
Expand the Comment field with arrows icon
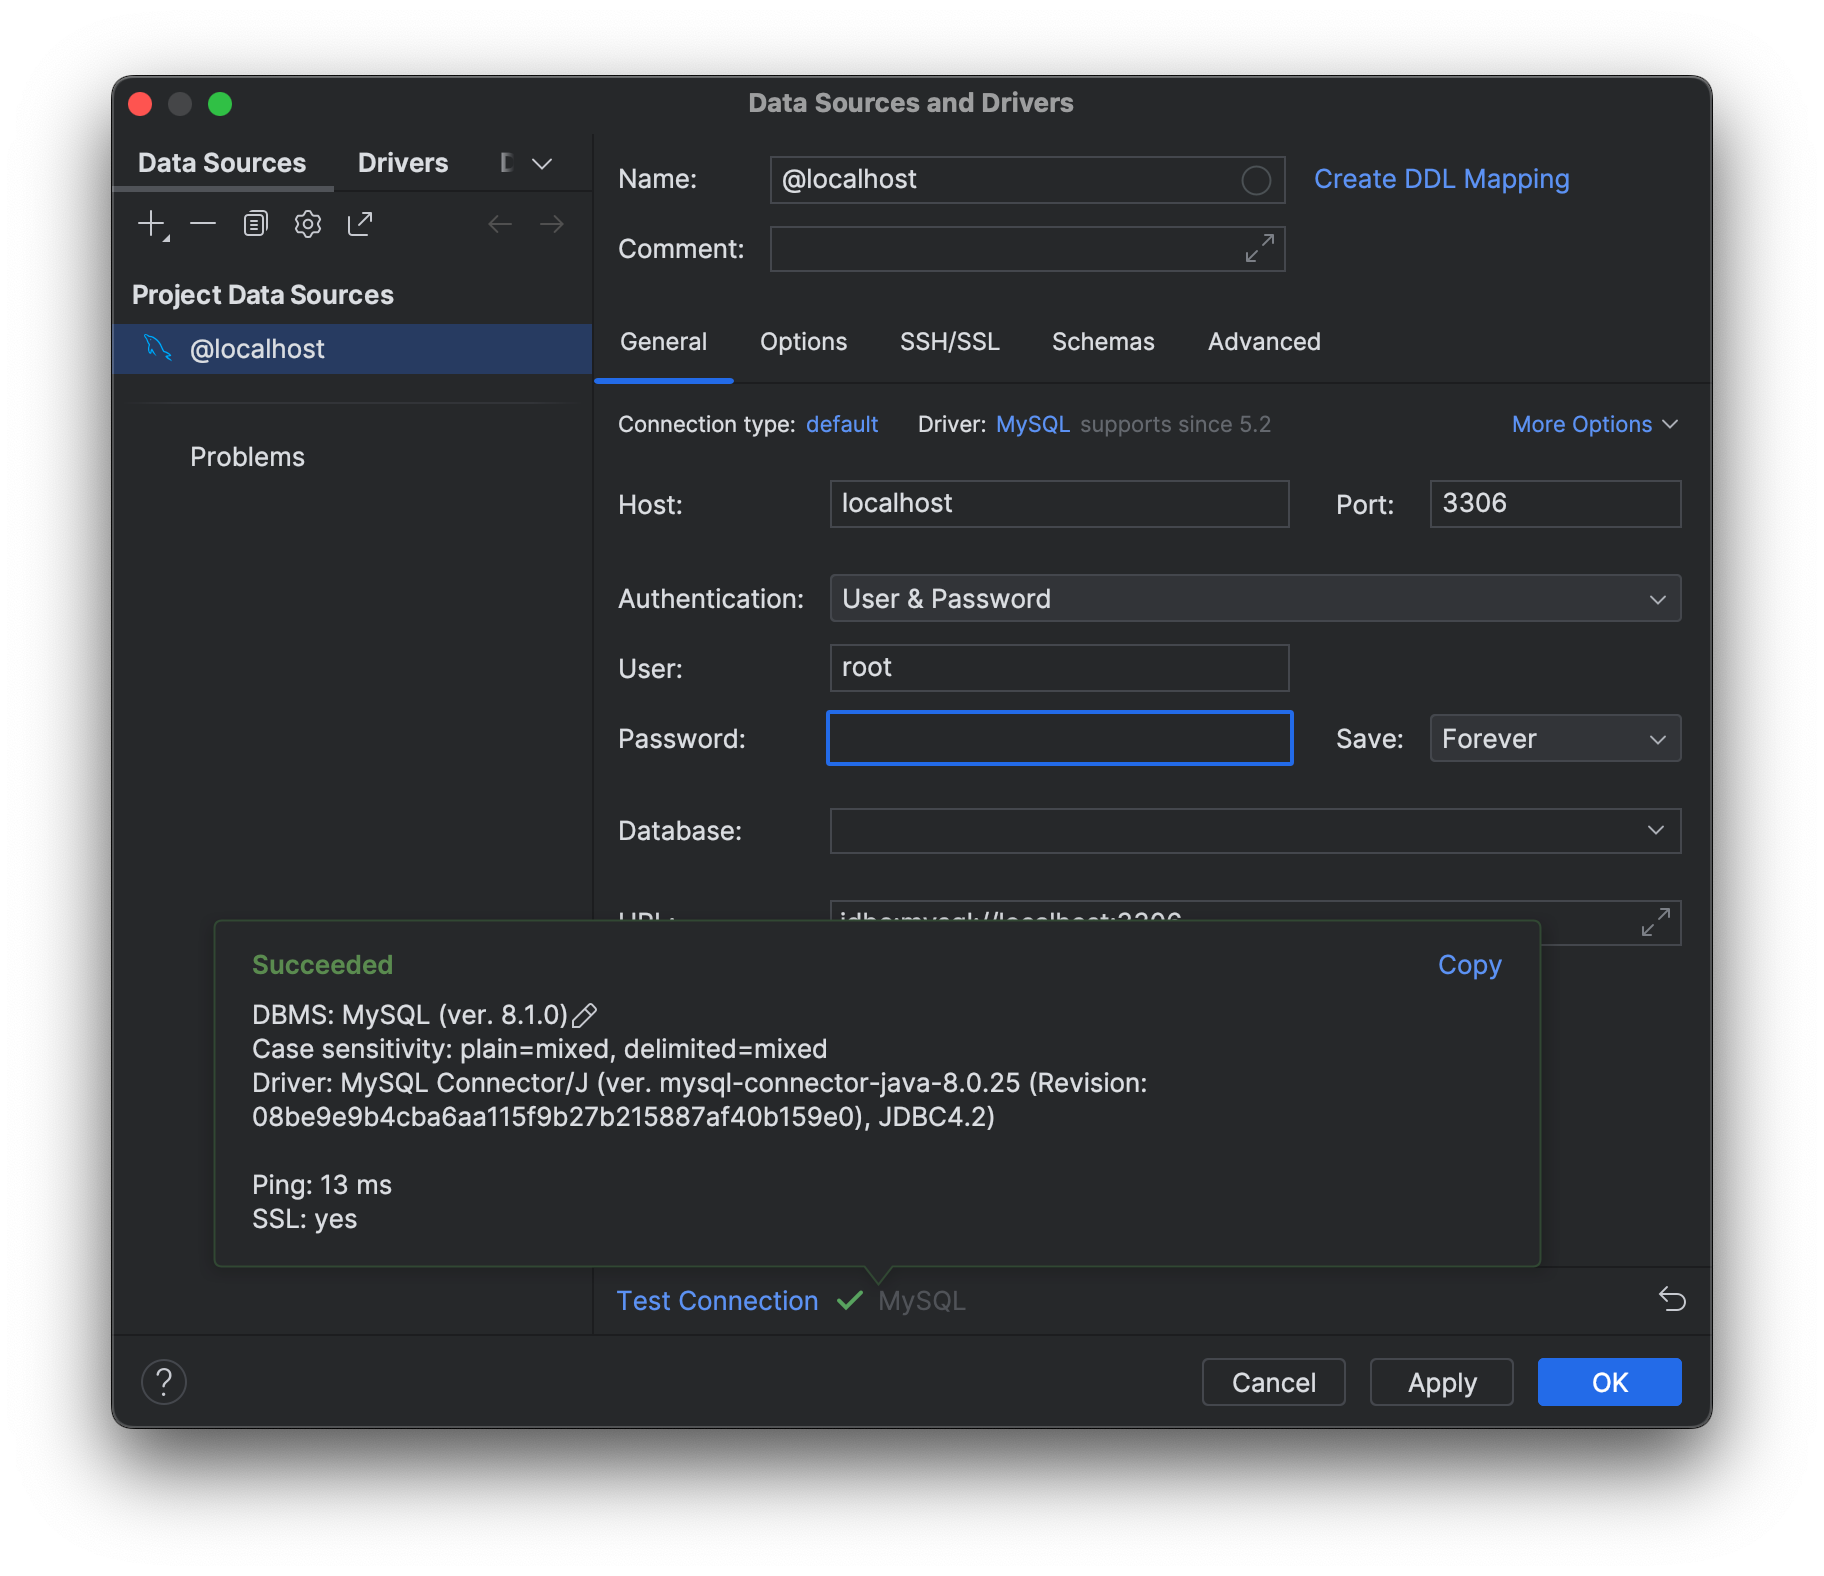pyautogui.click(x=1259, y=248)
